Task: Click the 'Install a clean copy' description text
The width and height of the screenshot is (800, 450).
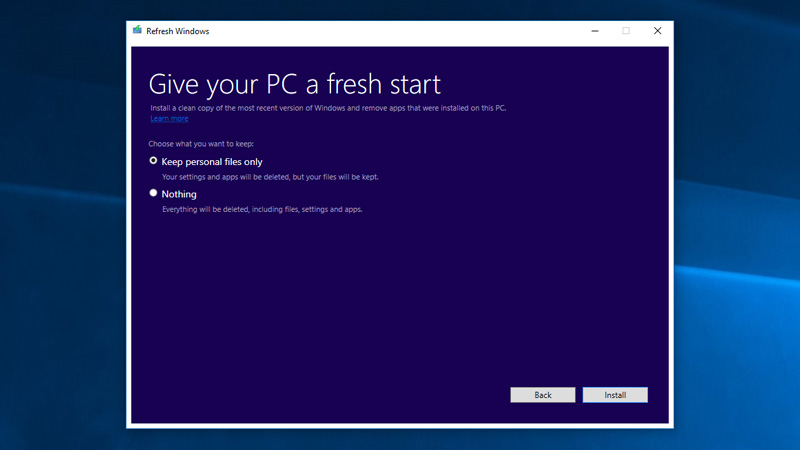Action: [x=328, y=108]
